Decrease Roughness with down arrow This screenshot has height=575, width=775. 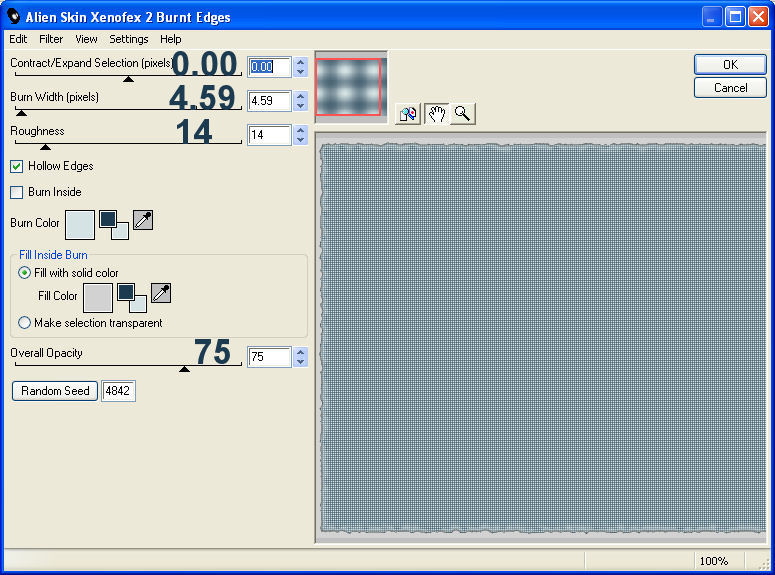[x=301, y=140]
